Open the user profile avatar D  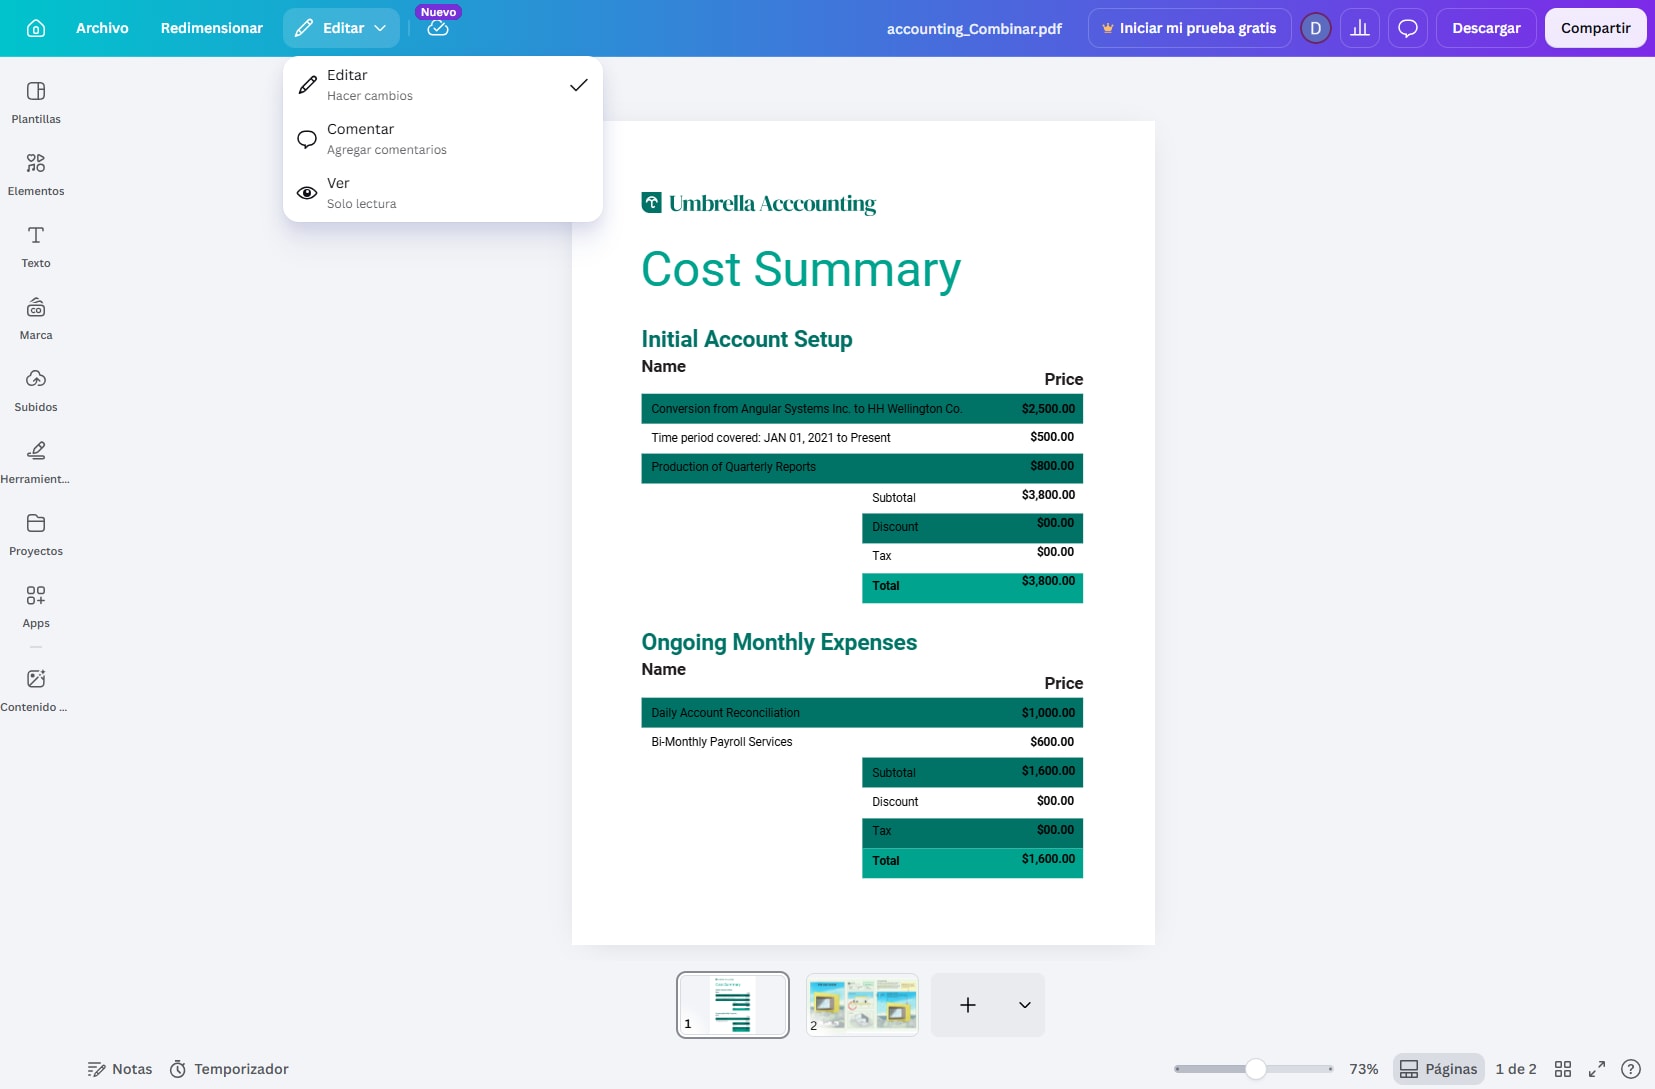1316,28
